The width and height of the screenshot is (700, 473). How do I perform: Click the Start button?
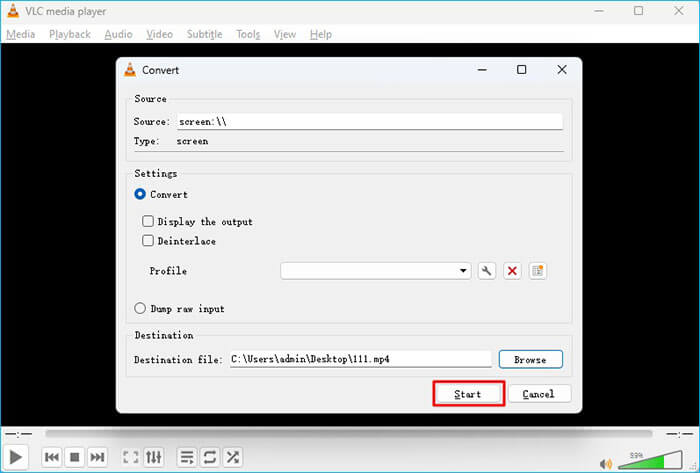tap(468, 394)
